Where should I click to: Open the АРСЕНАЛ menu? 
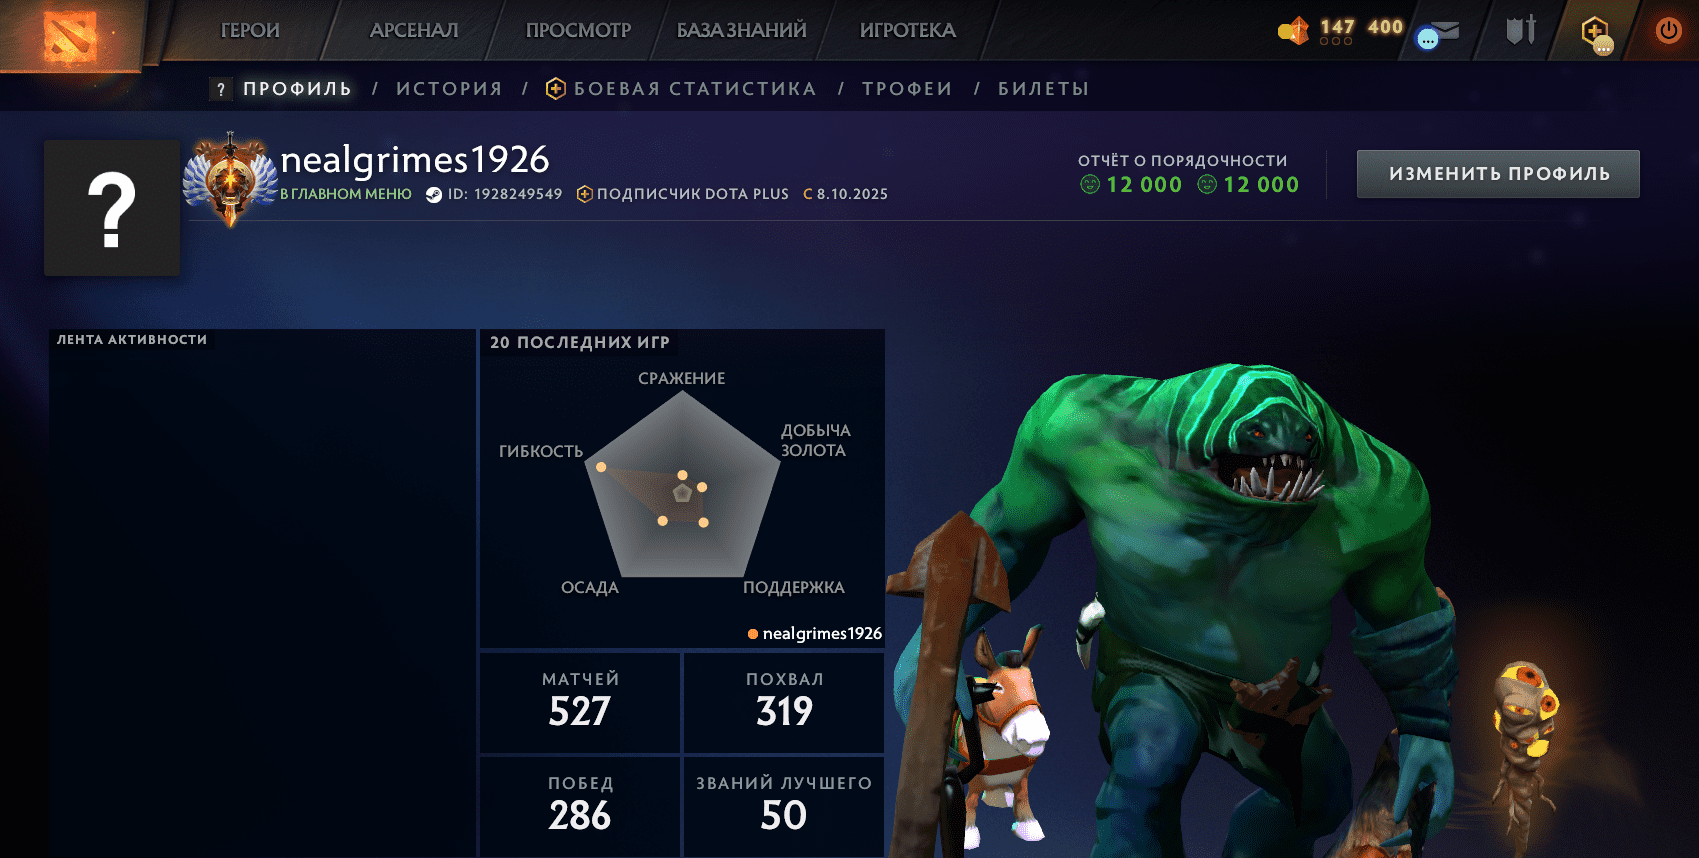click(414, 30)
